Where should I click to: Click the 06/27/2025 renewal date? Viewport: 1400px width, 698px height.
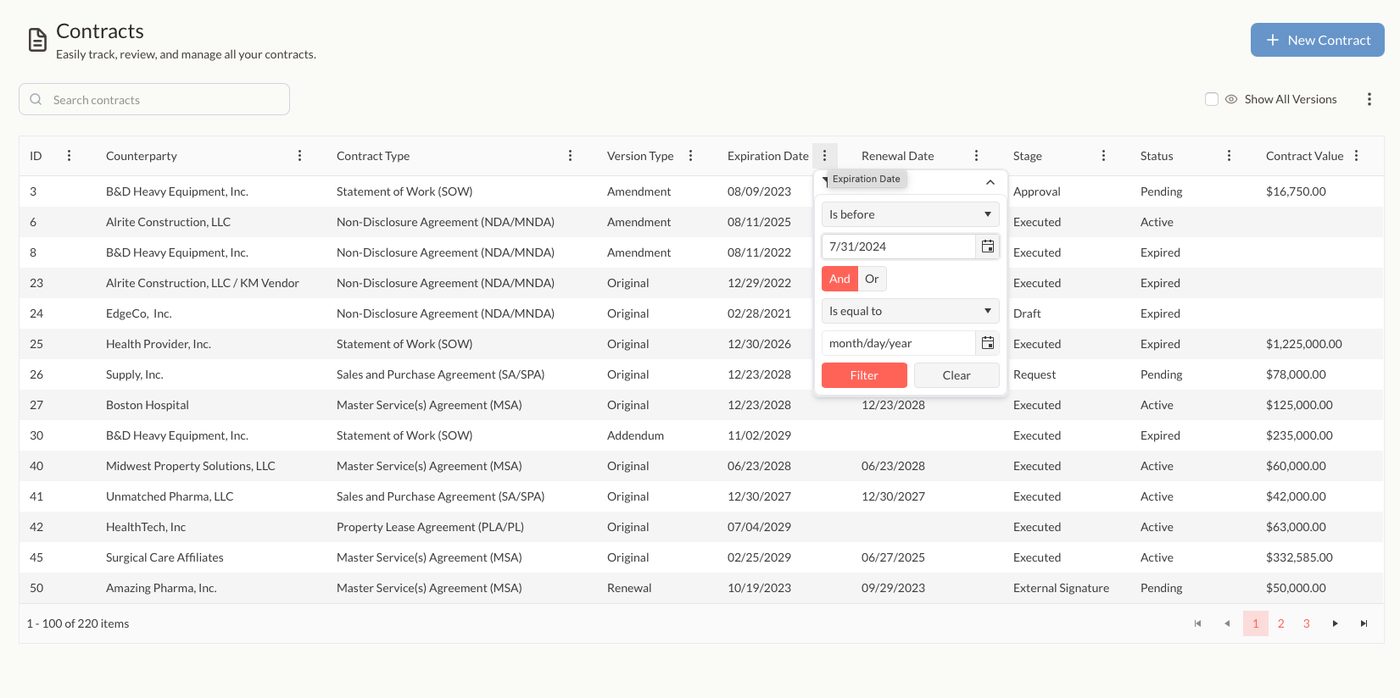[892, 557]
